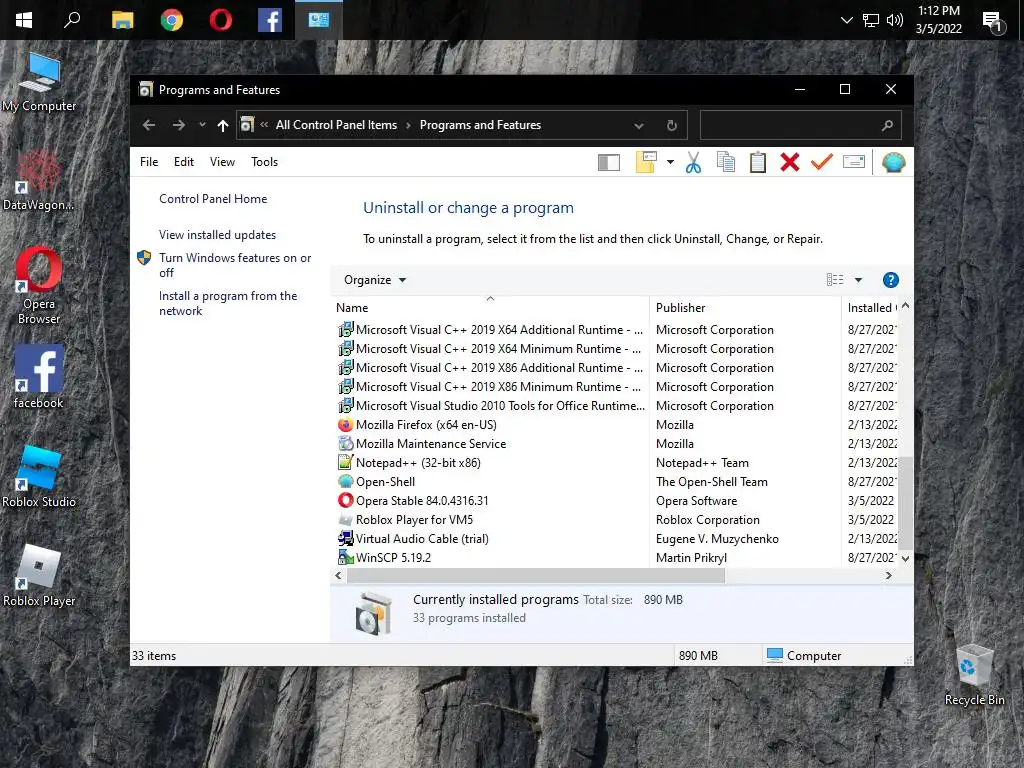Toggle the navigation pane toolbar icon

click(609, 163)
